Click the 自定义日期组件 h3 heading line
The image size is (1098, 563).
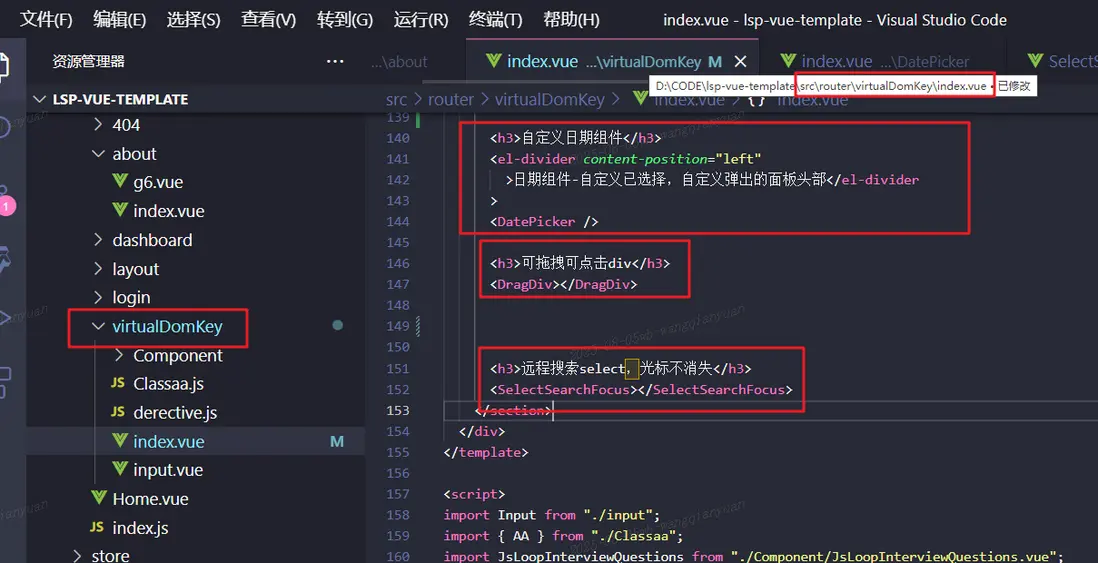click(576, 138)
